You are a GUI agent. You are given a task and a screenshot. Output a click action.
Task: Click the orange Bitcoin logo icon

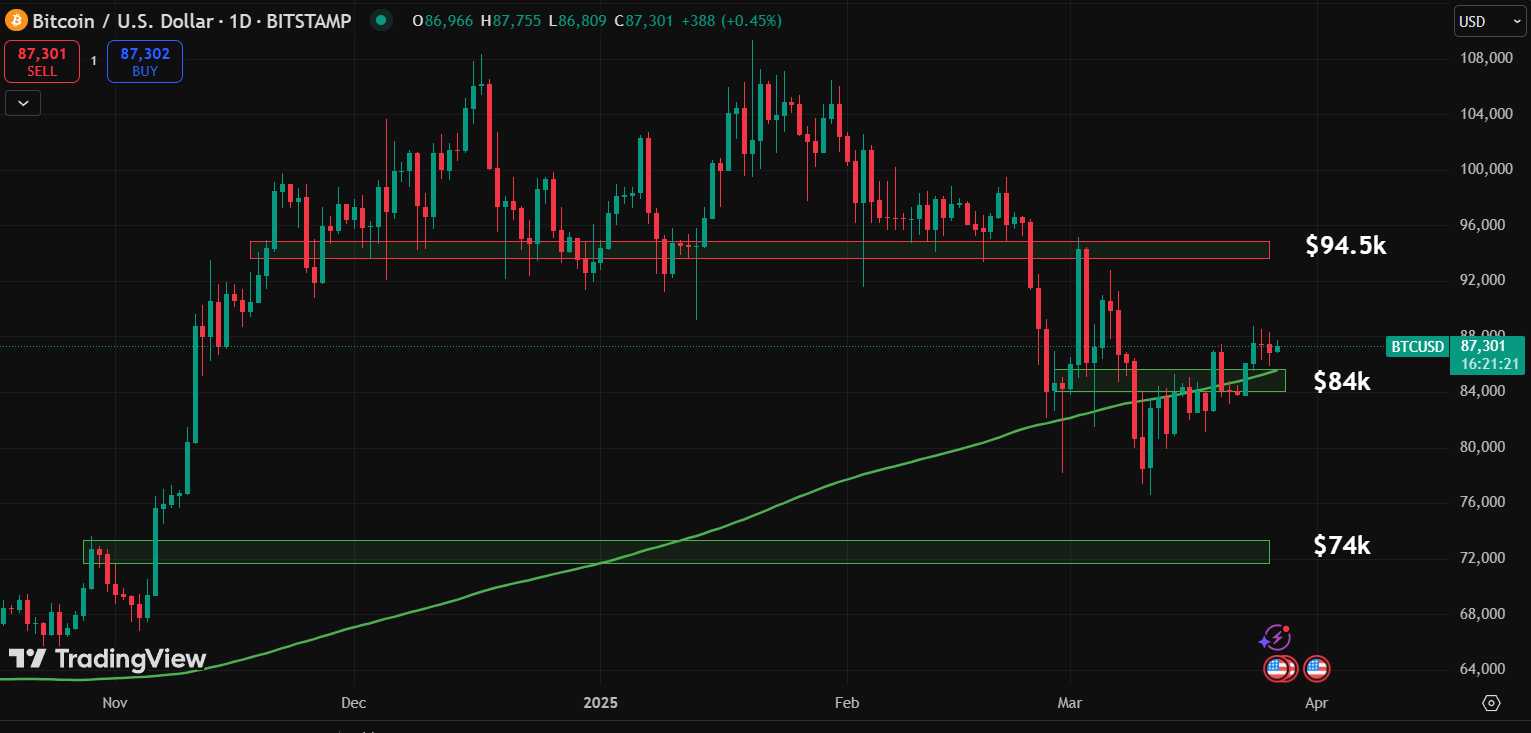[15, 20]
